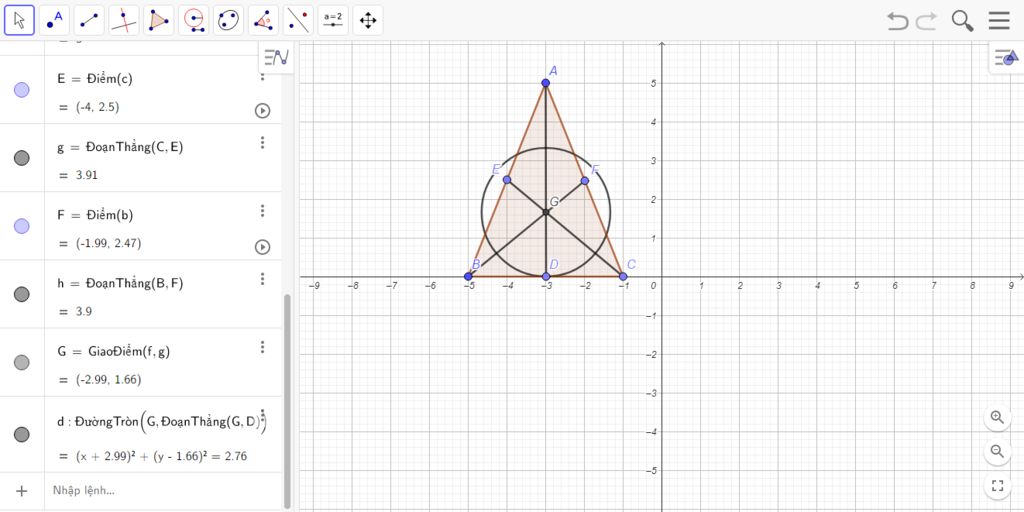The image size is (1024, 512).
Task: Select the Move arrow tool
Action: pos(20,20)
